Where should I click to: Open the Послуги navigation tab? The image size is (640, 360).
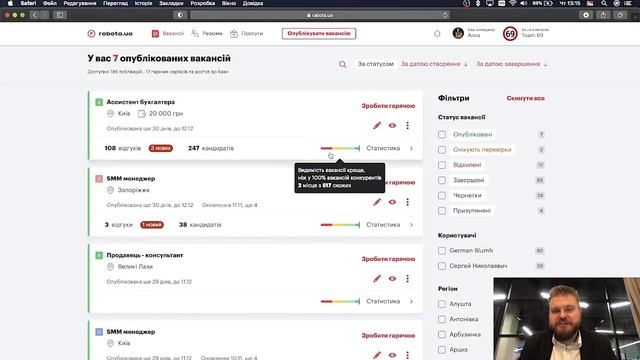tap(247, 33)
